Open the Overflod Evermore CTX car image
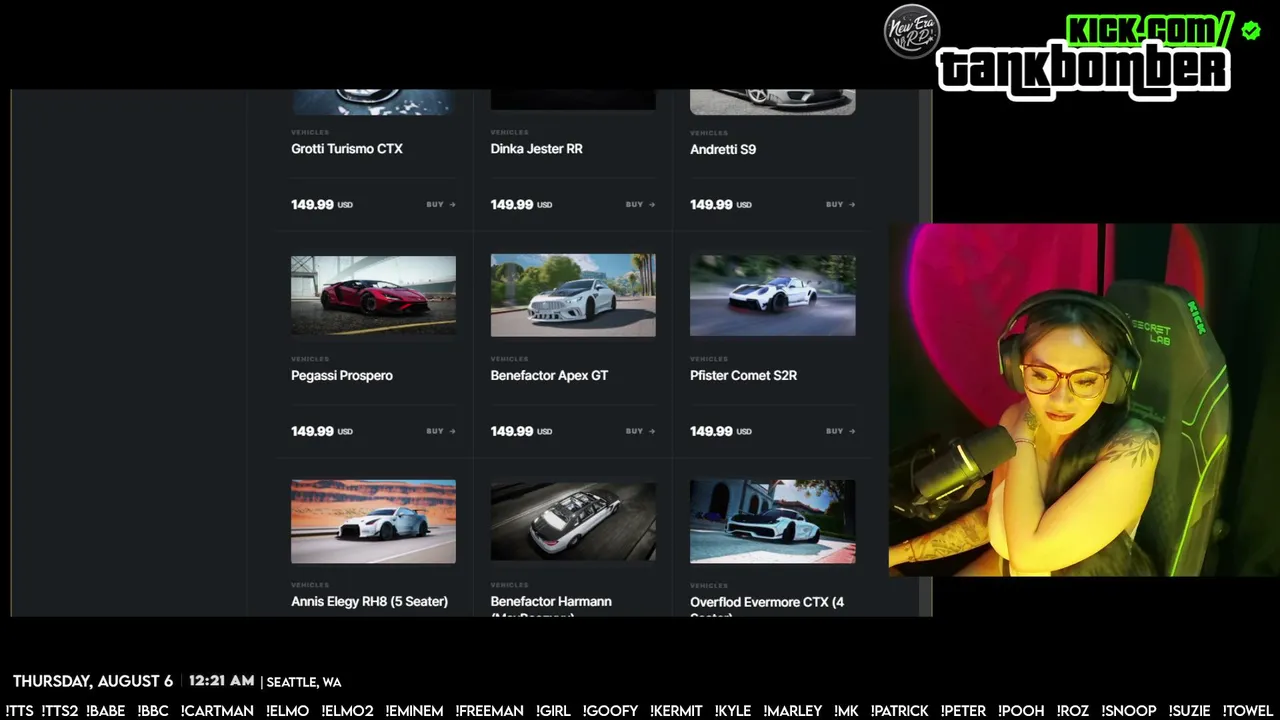Viewport: 1280px width, 720px height. point(772,522)
